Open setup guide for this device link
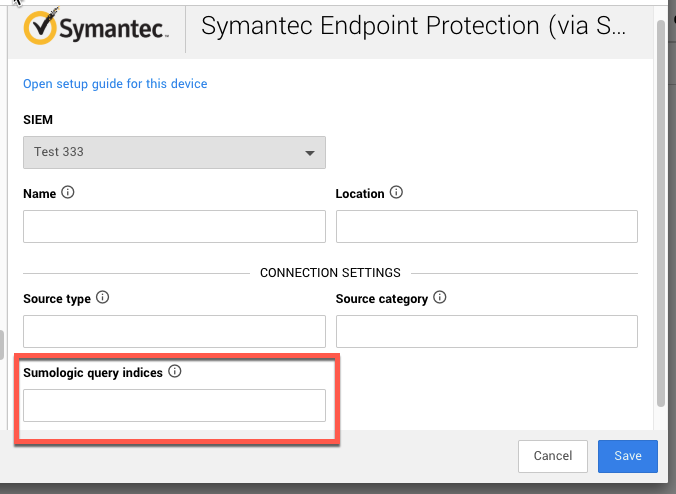The height and width of the screenshot is (494, 676). point(115,84)
